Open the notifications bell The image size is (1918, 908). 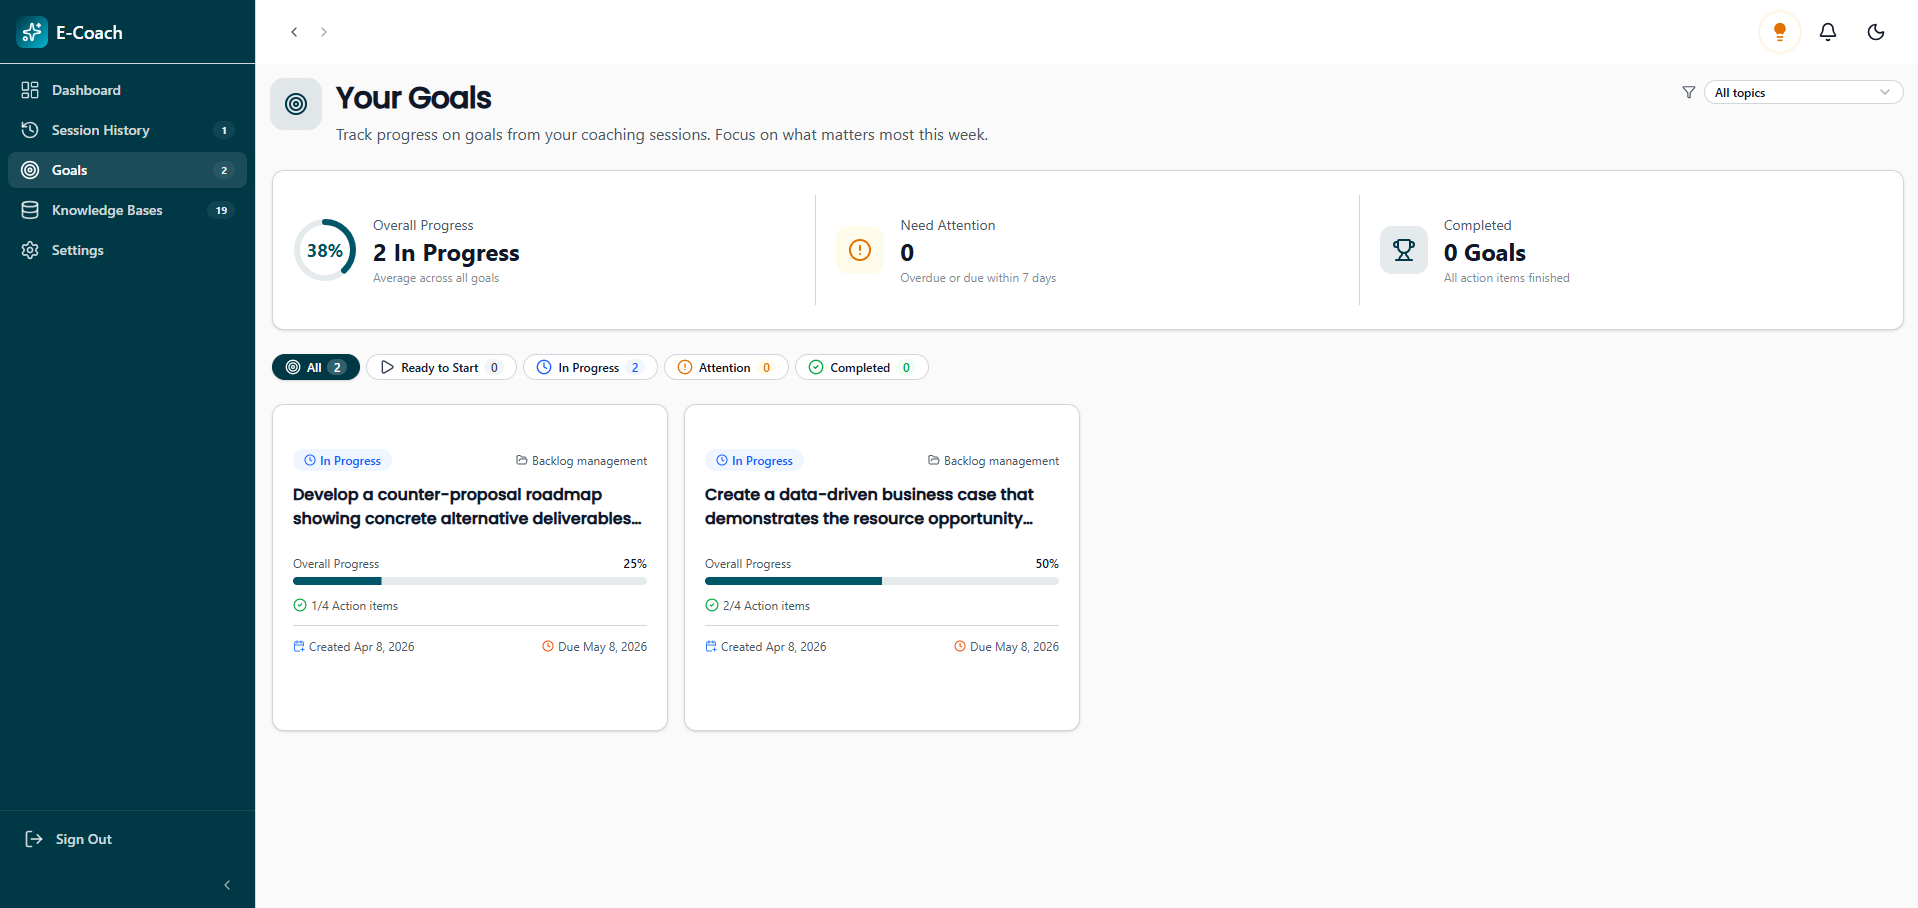click(1827, 32)
